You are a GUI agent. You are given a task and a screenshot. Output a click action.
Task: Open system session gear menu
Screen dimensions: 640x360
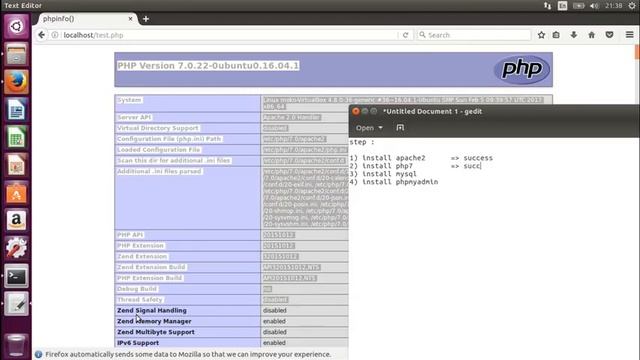pyautogui.click(x=632, y=6)
